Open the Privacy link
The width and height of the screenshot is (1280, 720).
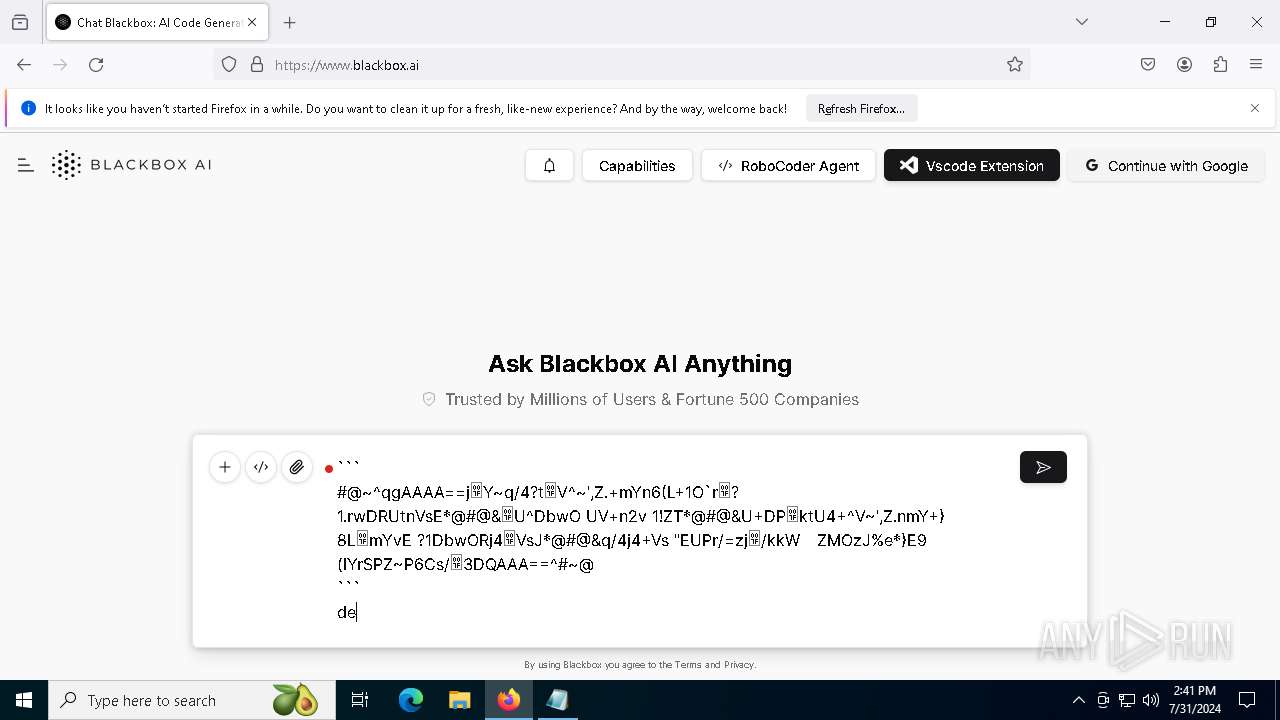point(739,665)
